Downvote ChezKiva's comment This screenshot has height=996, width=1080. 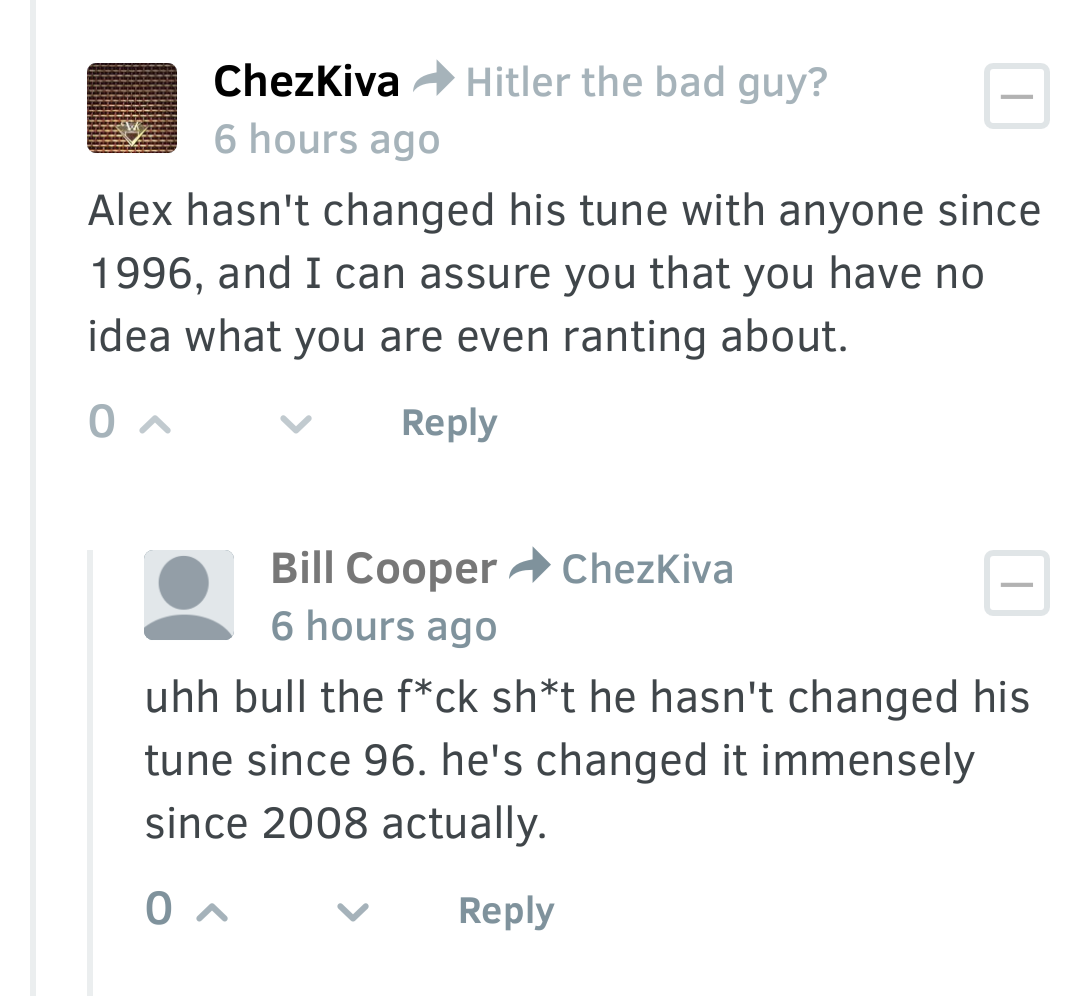click(296, 424)
